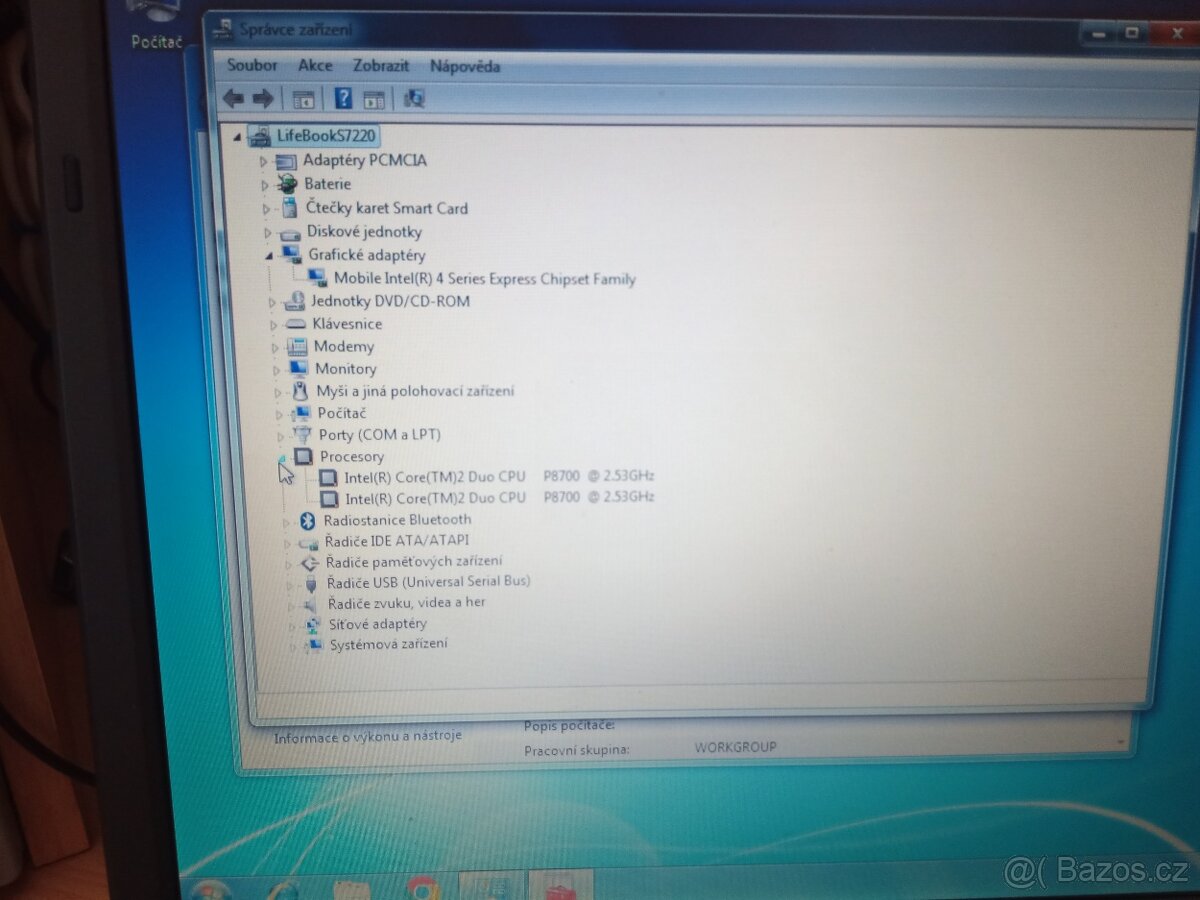Viewport: 1200px width, 900px height.
Task: Select the "Baterie" label
Action: (328, 184)
